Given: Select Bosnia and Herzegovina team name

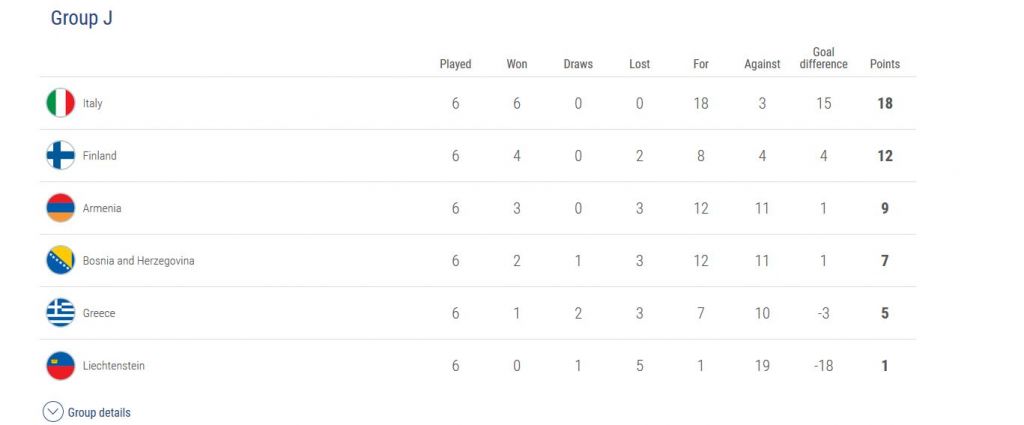Looking at the screenshot, I should (x=139, y=261).
